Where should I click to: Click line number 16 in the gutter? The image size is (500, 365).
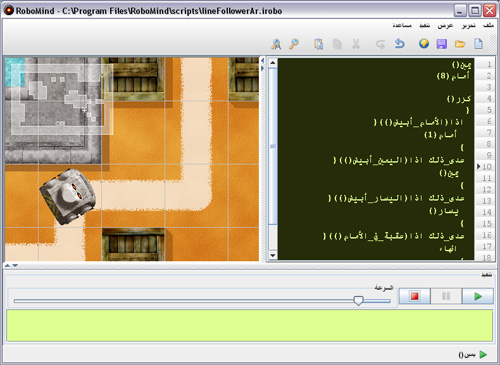487,235
